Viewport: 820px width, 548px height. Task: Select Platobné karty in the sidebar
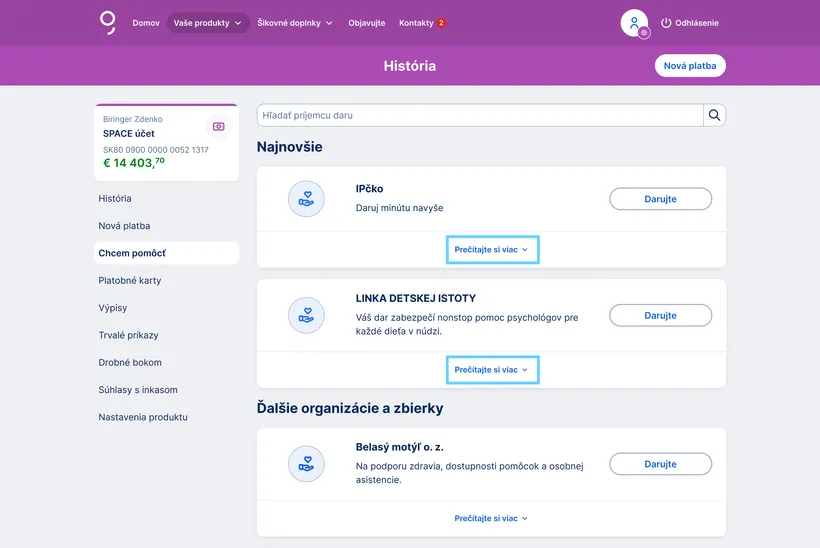(130, 281)
